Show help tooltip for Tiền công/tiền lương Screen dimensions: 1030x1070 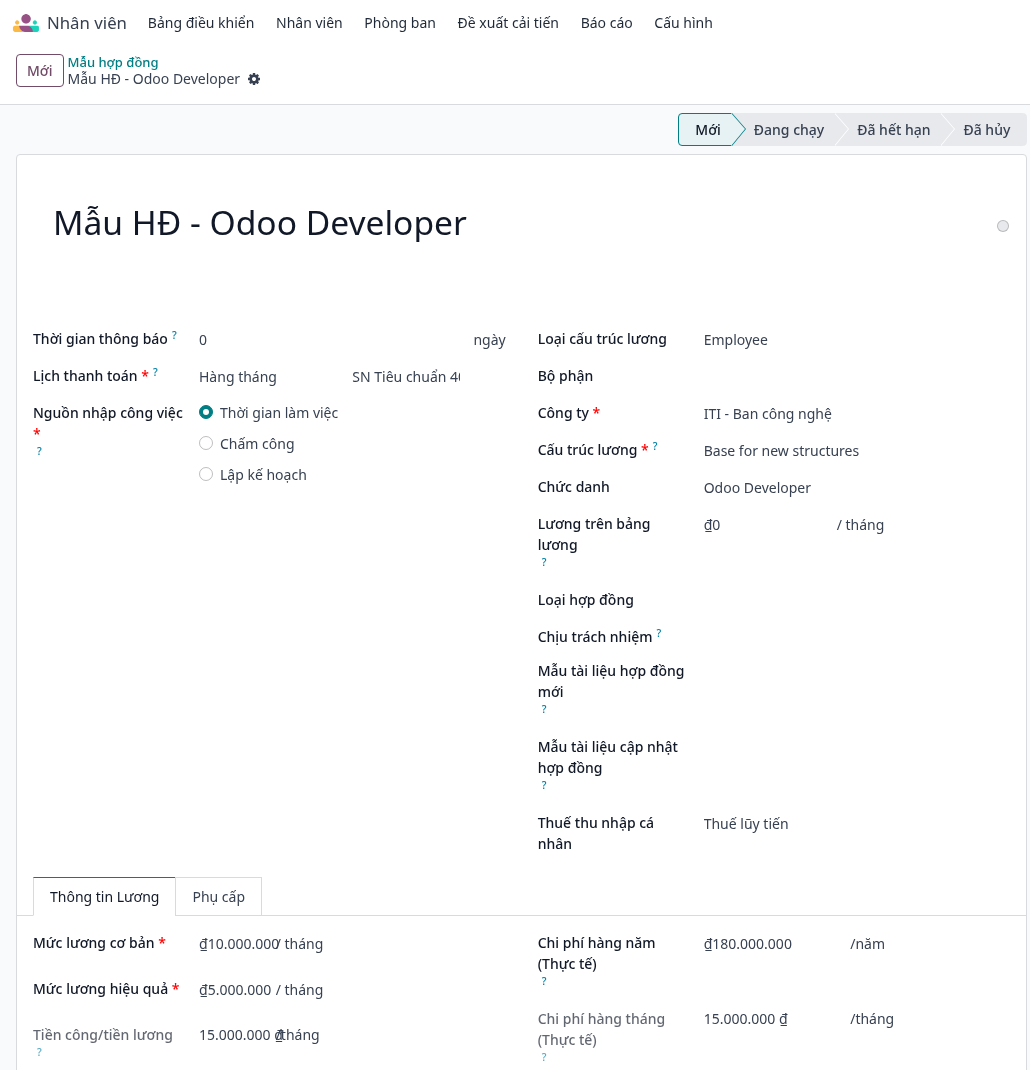tap(39, 1052)
